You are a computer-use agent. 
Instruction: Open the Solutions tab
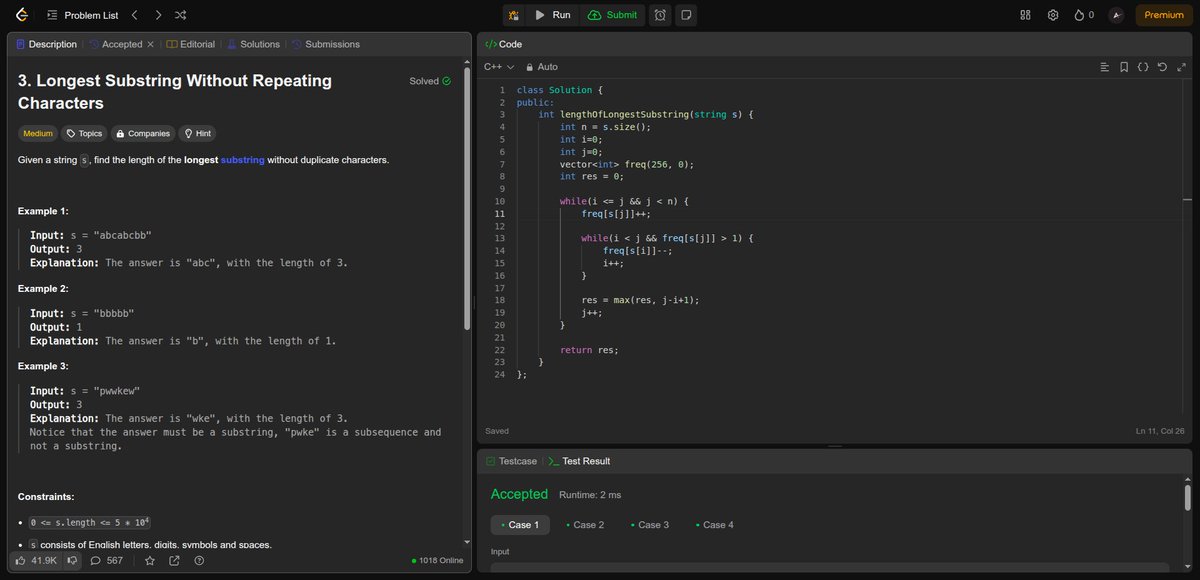coord(253,44)
